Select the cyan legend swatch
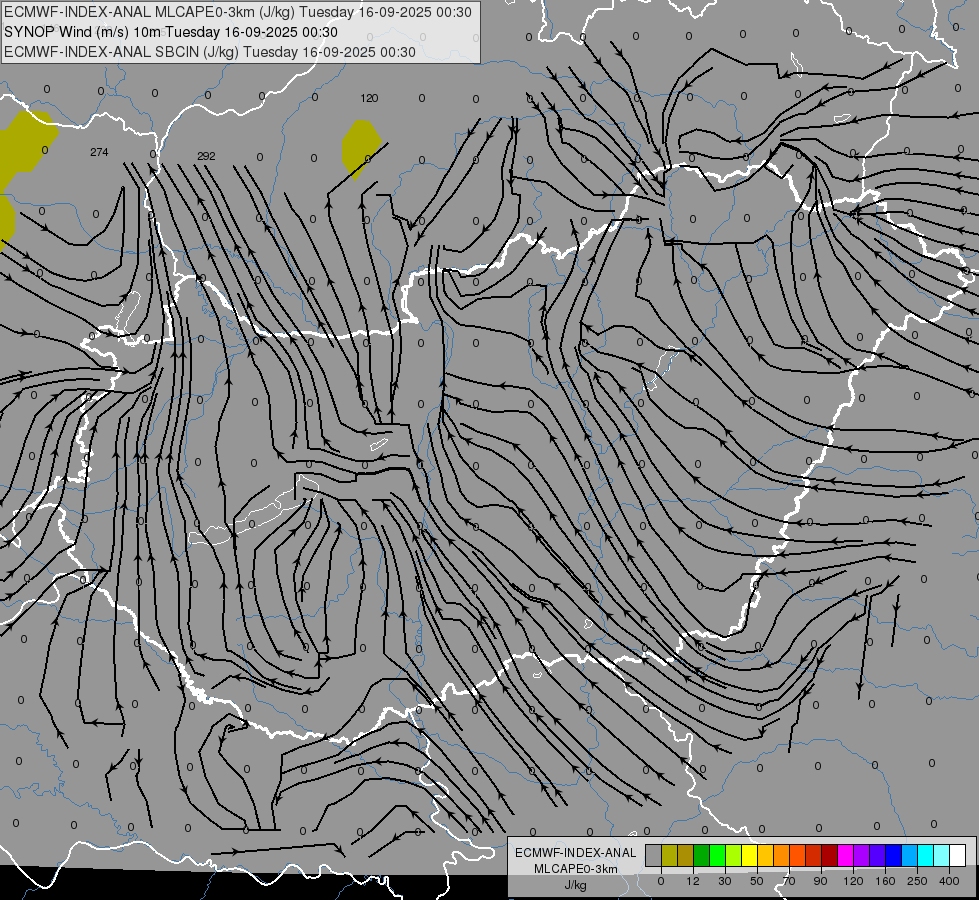 click(x=926, y=855)
